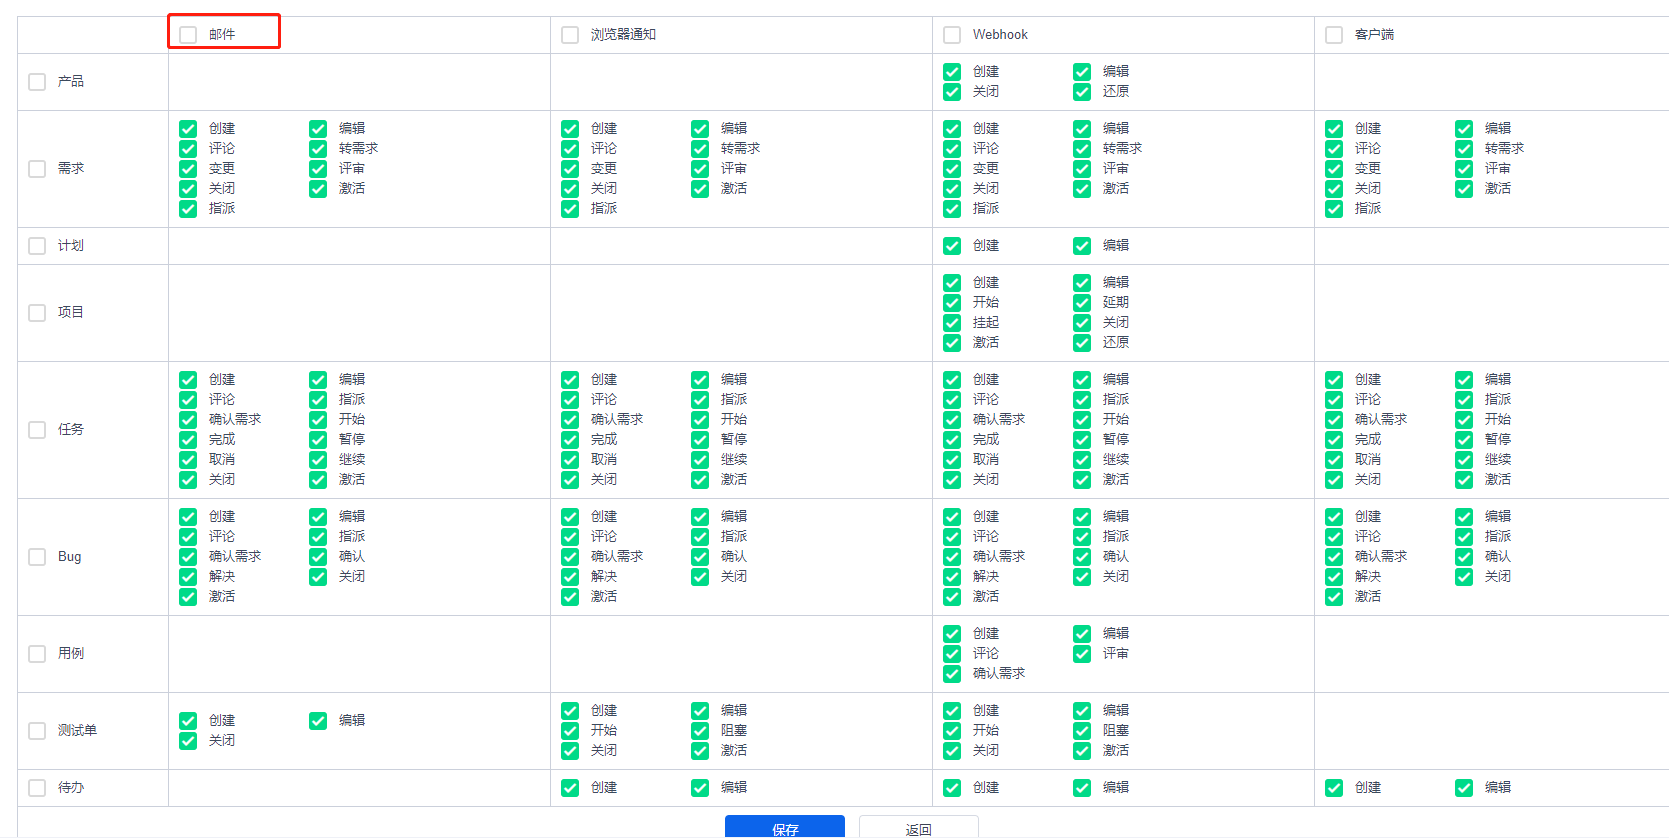Uncheck 任务 Webhook 开始
Viewport: 1669px width, 838px height.
[x=1082, y=420]
